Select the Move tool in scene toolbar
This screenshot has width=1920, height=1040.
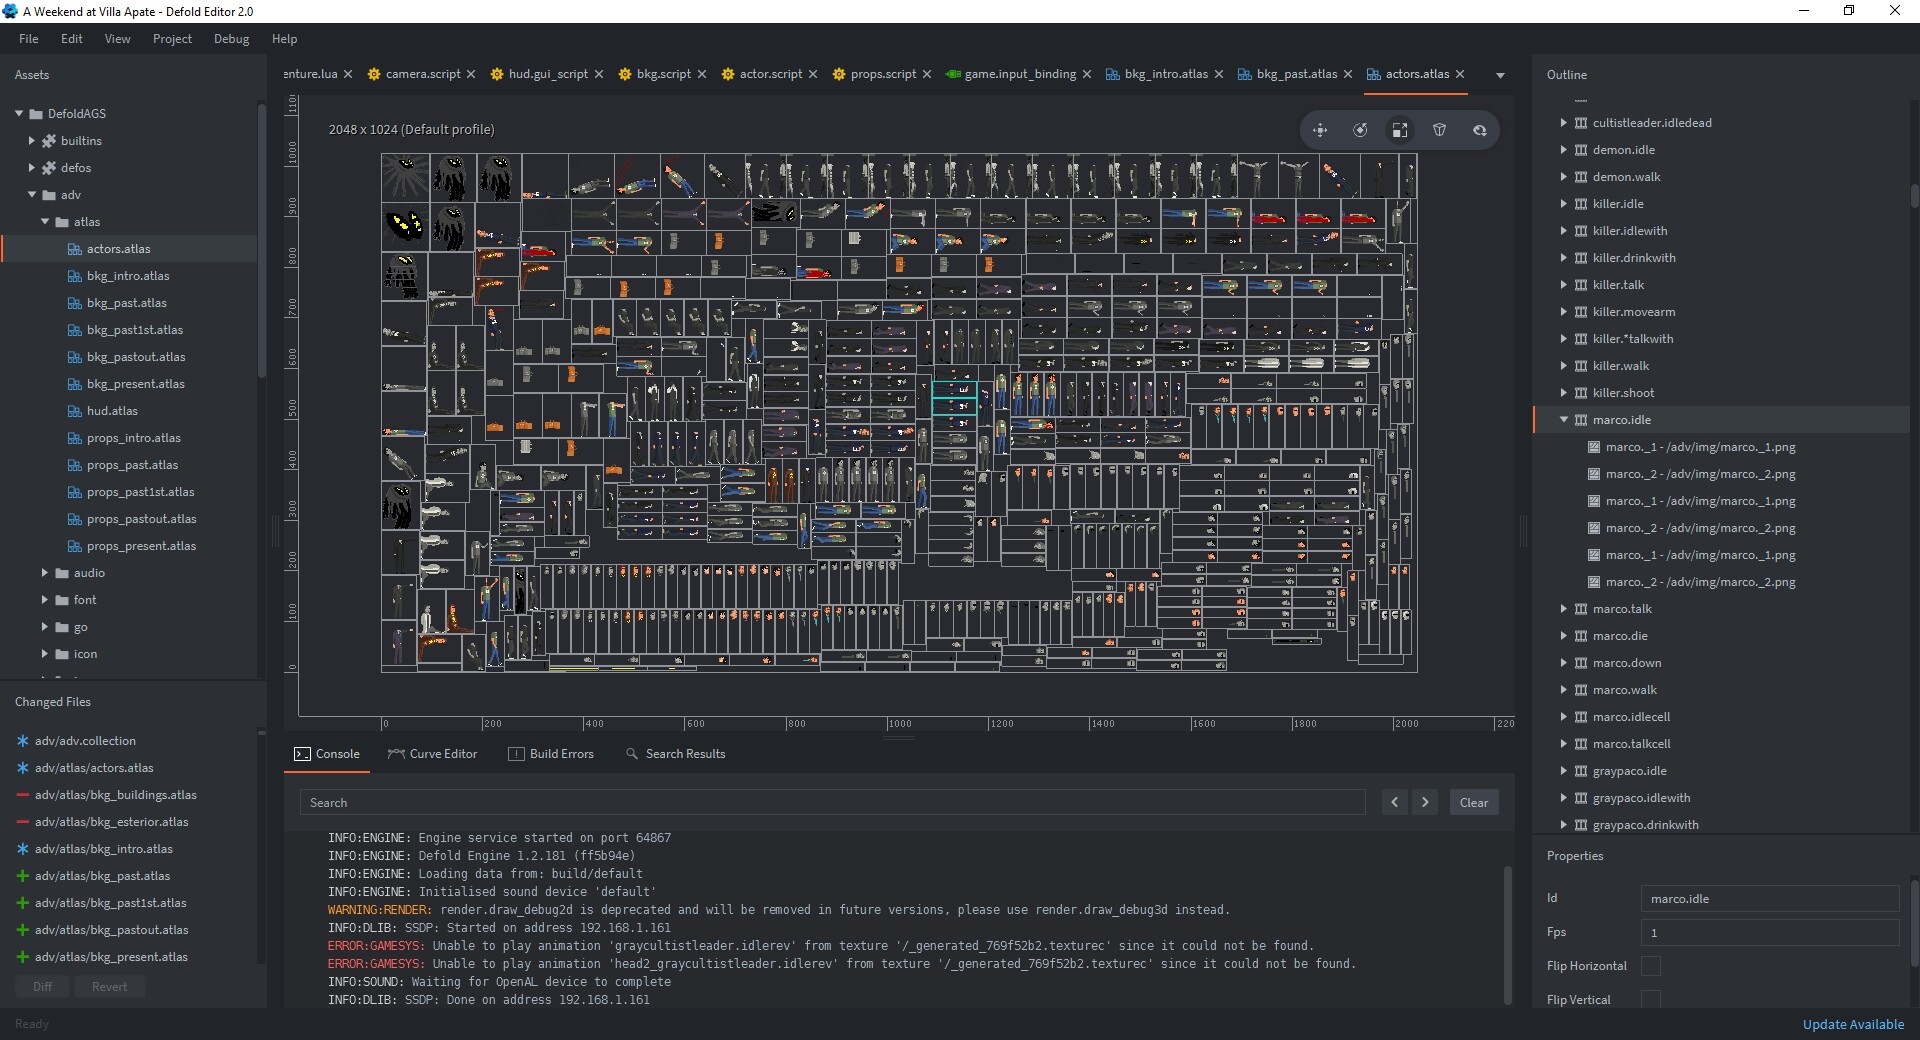point(1320,130)
